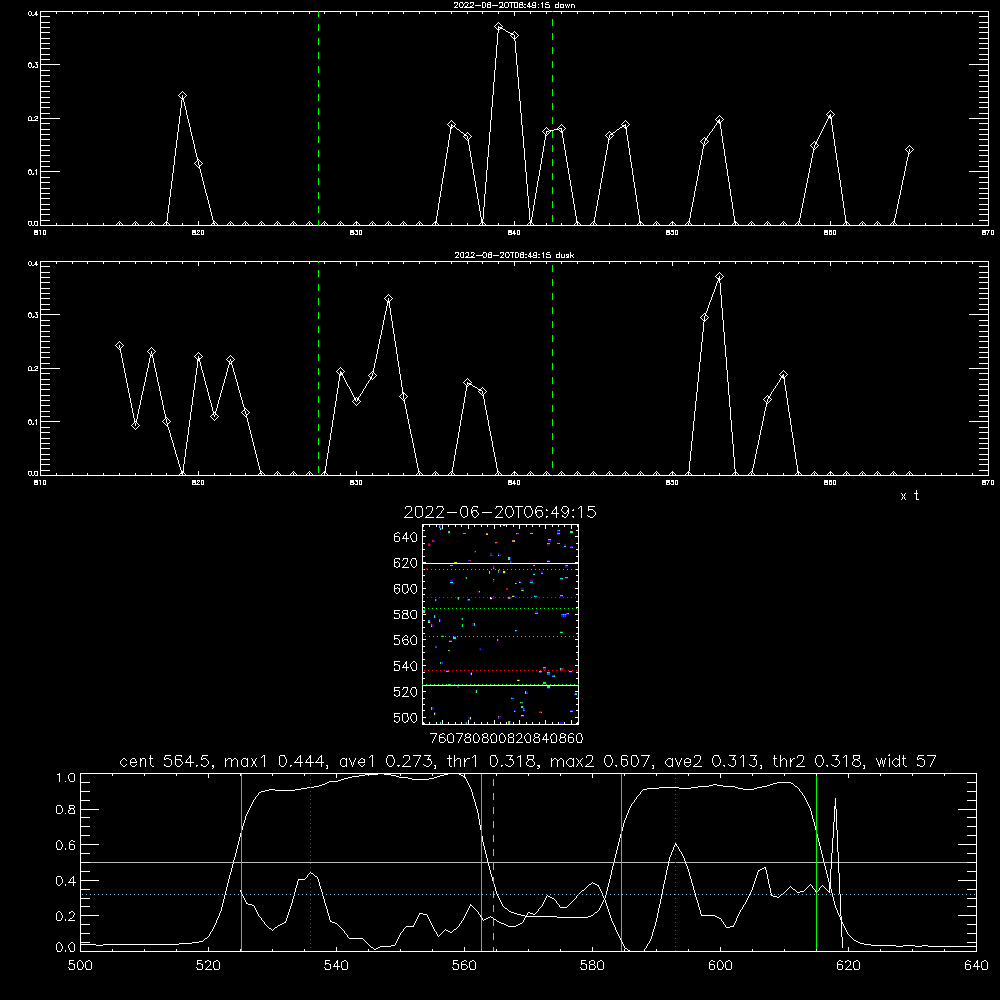Image resolution: width=1000 pixels, height=1000 pixels.
Task: Click the dawn plot title text
Action: click(514, 5)
